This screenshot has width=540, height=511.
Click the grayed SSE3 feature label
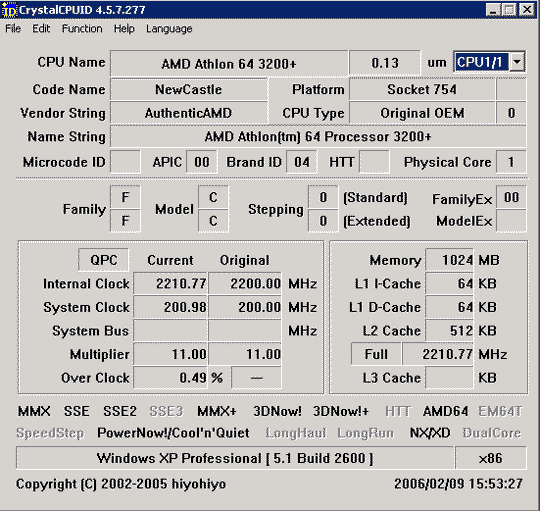pyautogui.click(x=166, y=411)
